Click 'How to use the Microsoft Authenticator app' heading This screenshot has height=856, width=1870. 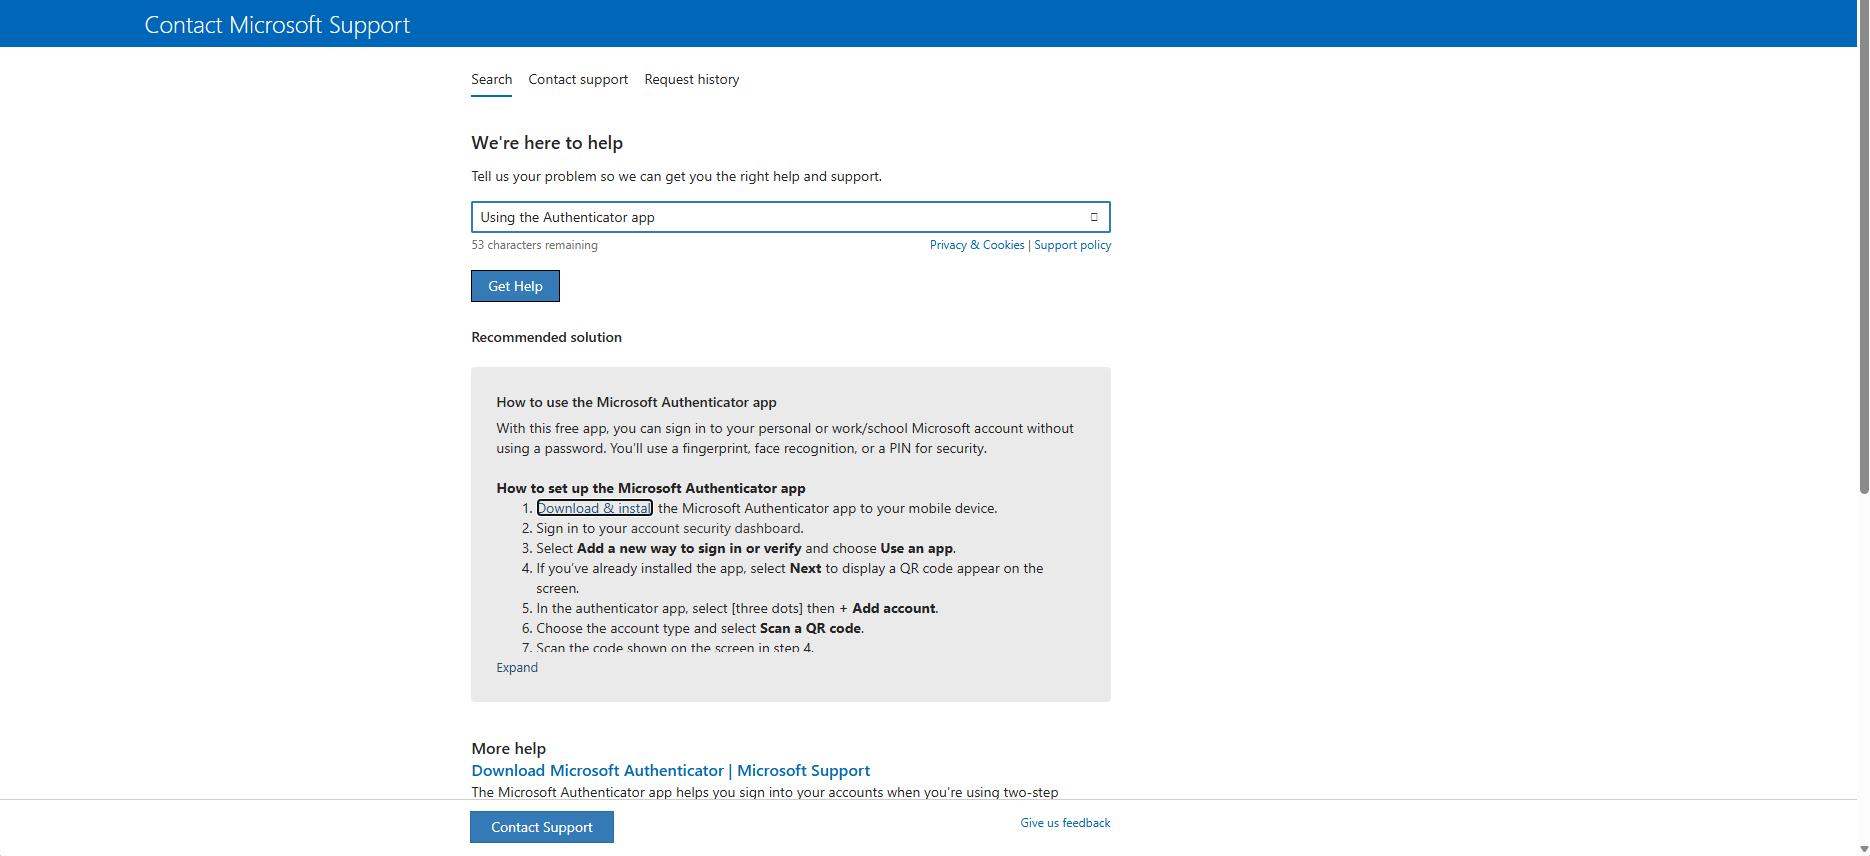coord(636,402)
